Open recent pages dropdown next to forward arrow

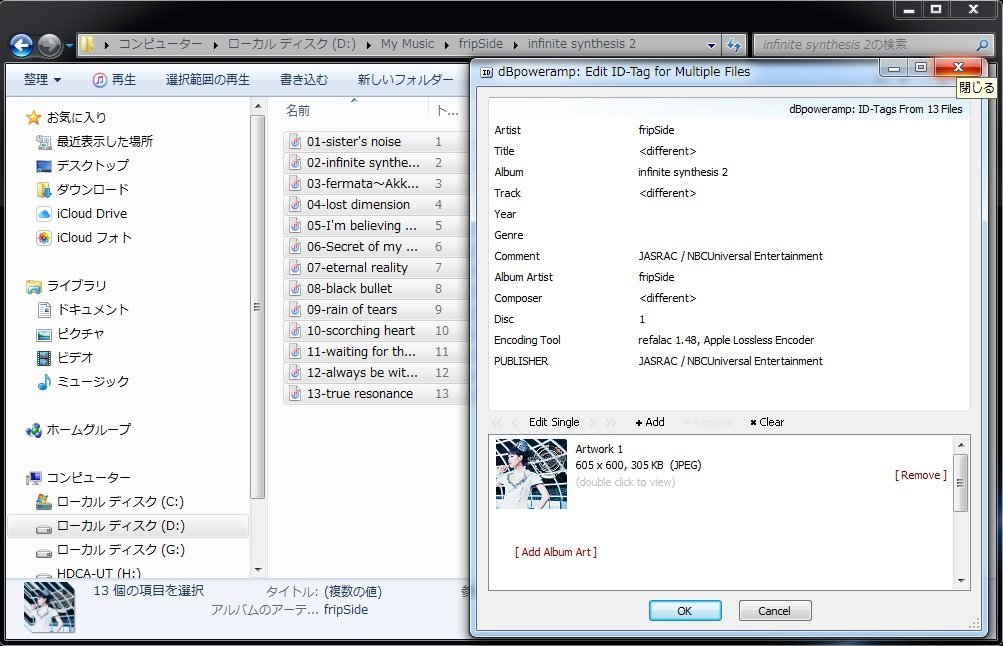[x=69, y=45]
